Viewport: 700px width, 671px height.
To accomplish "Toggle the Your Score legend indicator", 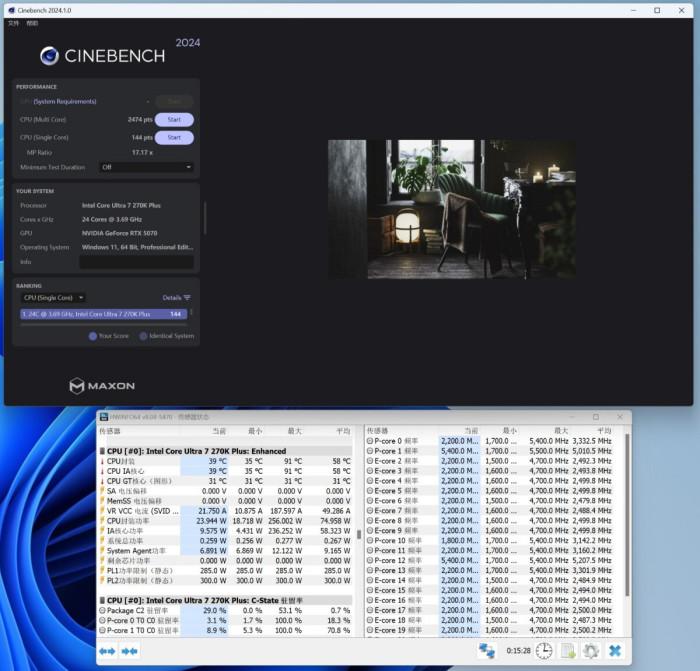I will (x=93, y=336).
